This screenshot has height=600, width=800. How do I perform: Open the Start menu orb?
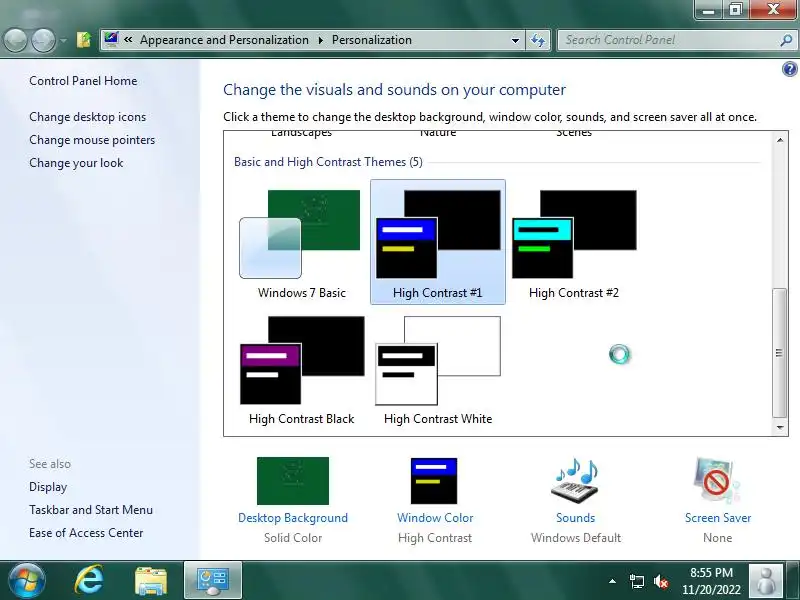click(26, 580)
